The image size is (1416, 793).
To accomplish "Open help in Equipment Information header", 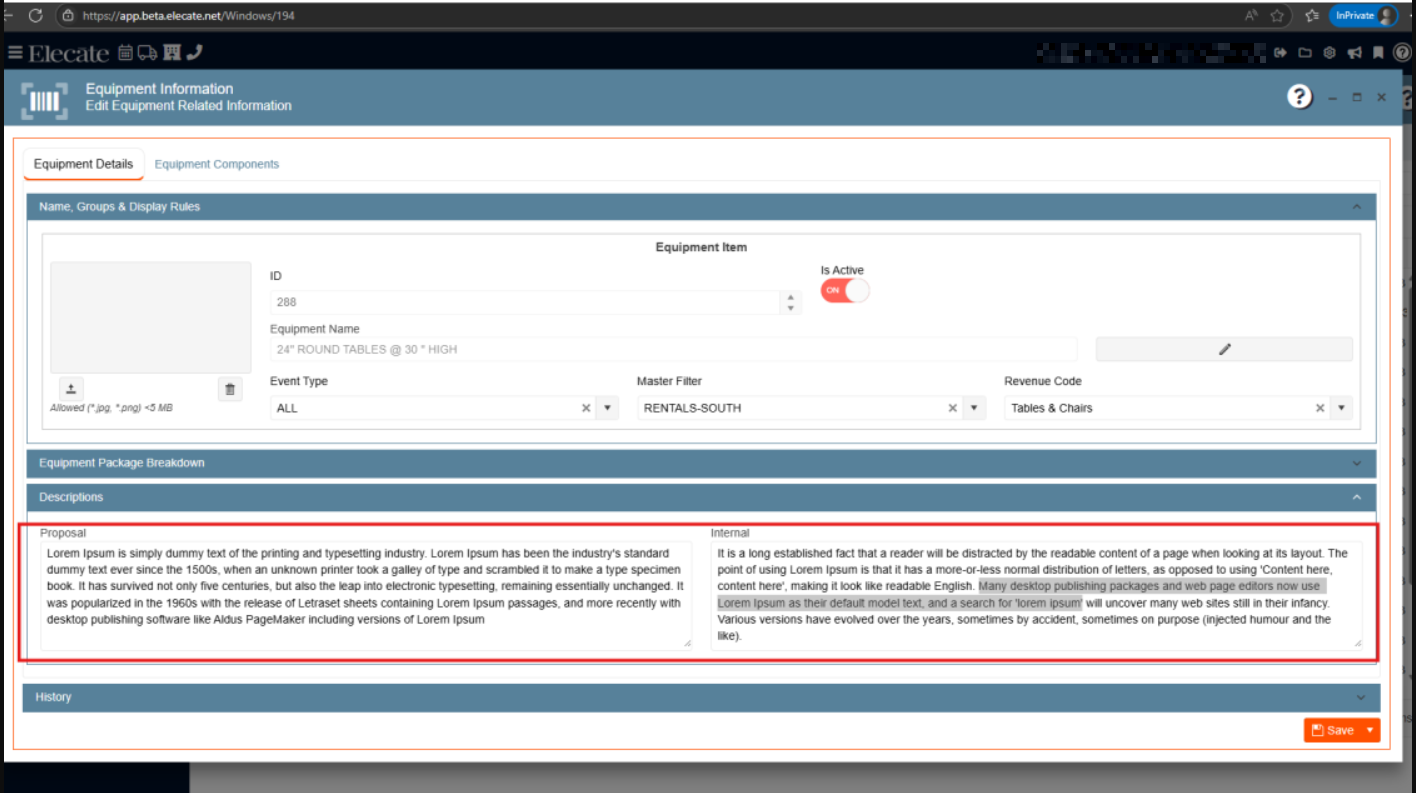I will click(x=1299, y=97).
